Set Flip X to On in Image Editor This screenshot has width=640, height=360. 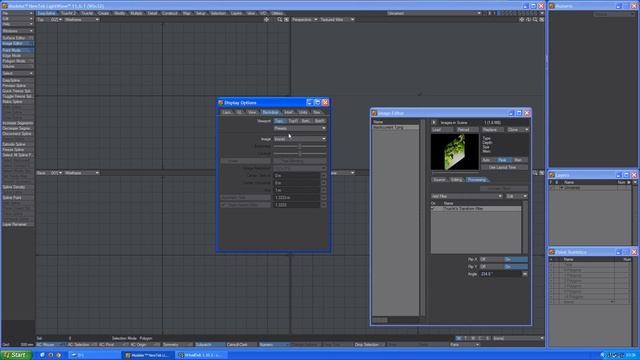tap(516, 259)
